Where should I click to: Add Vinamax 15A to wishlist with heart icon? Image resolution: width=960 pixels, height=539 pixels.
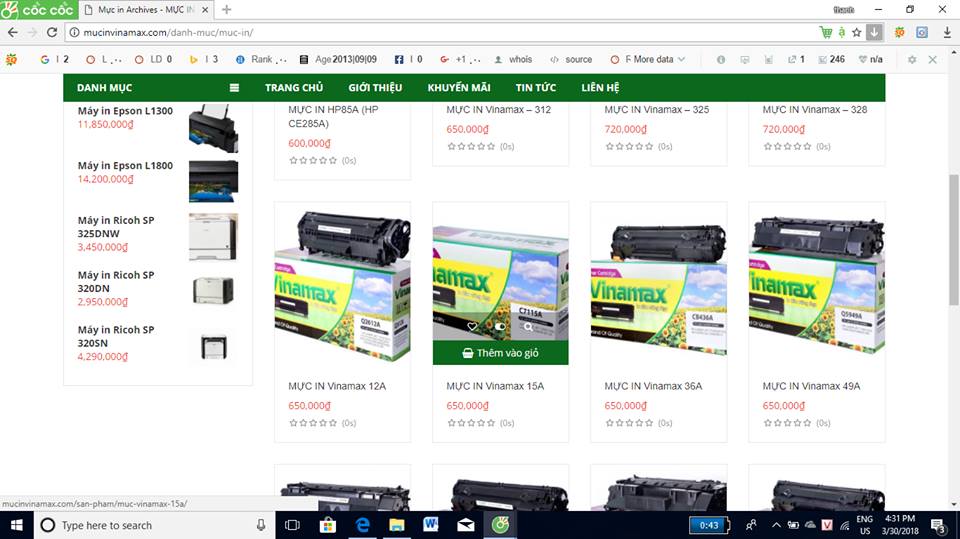point(473,327)
